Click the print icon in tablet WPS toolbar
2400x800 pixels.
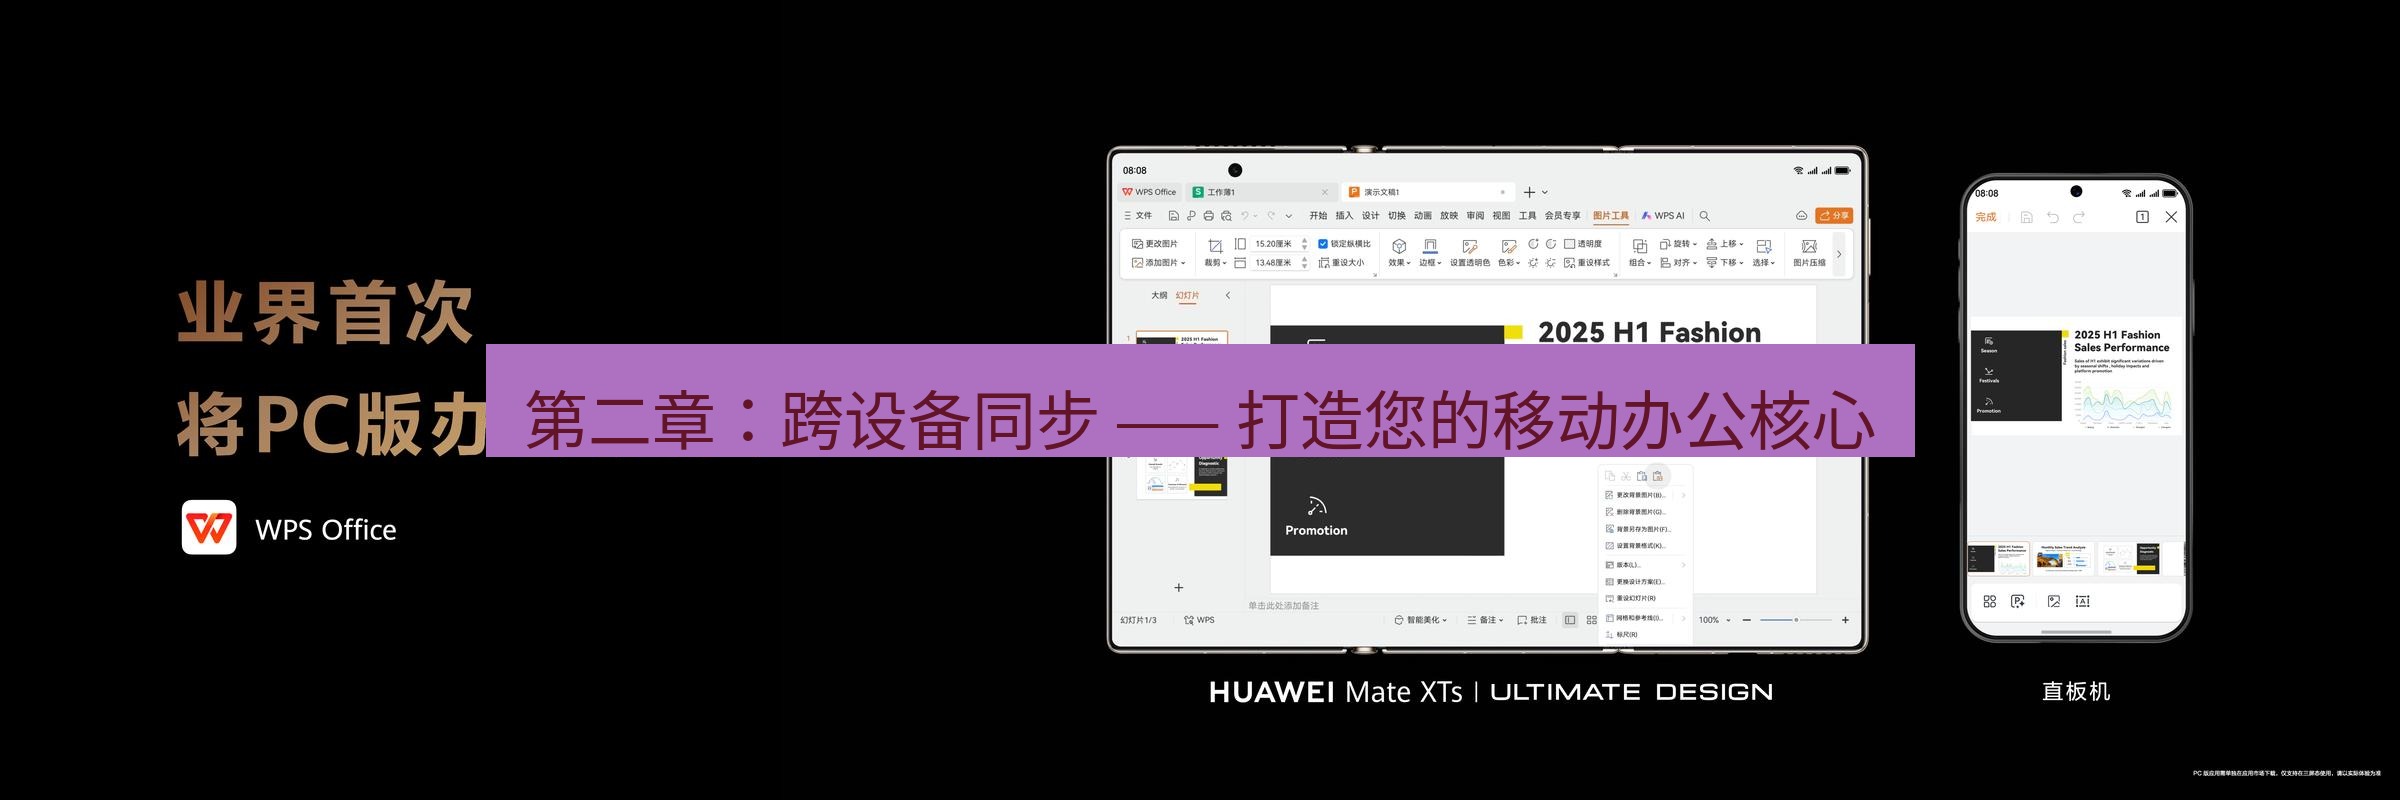pos(1208,216)
